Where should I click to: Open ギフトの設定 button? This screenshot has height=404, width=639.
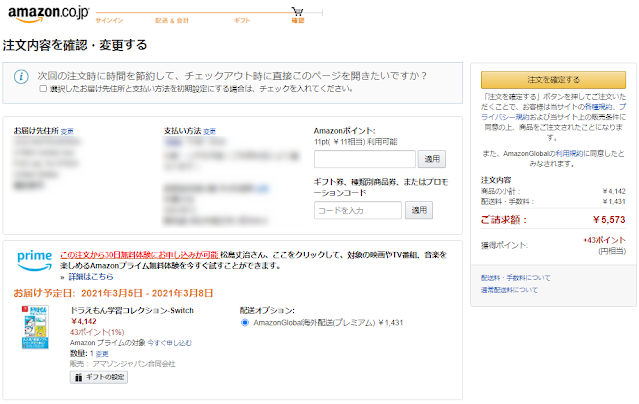click(x=99, y=377)
